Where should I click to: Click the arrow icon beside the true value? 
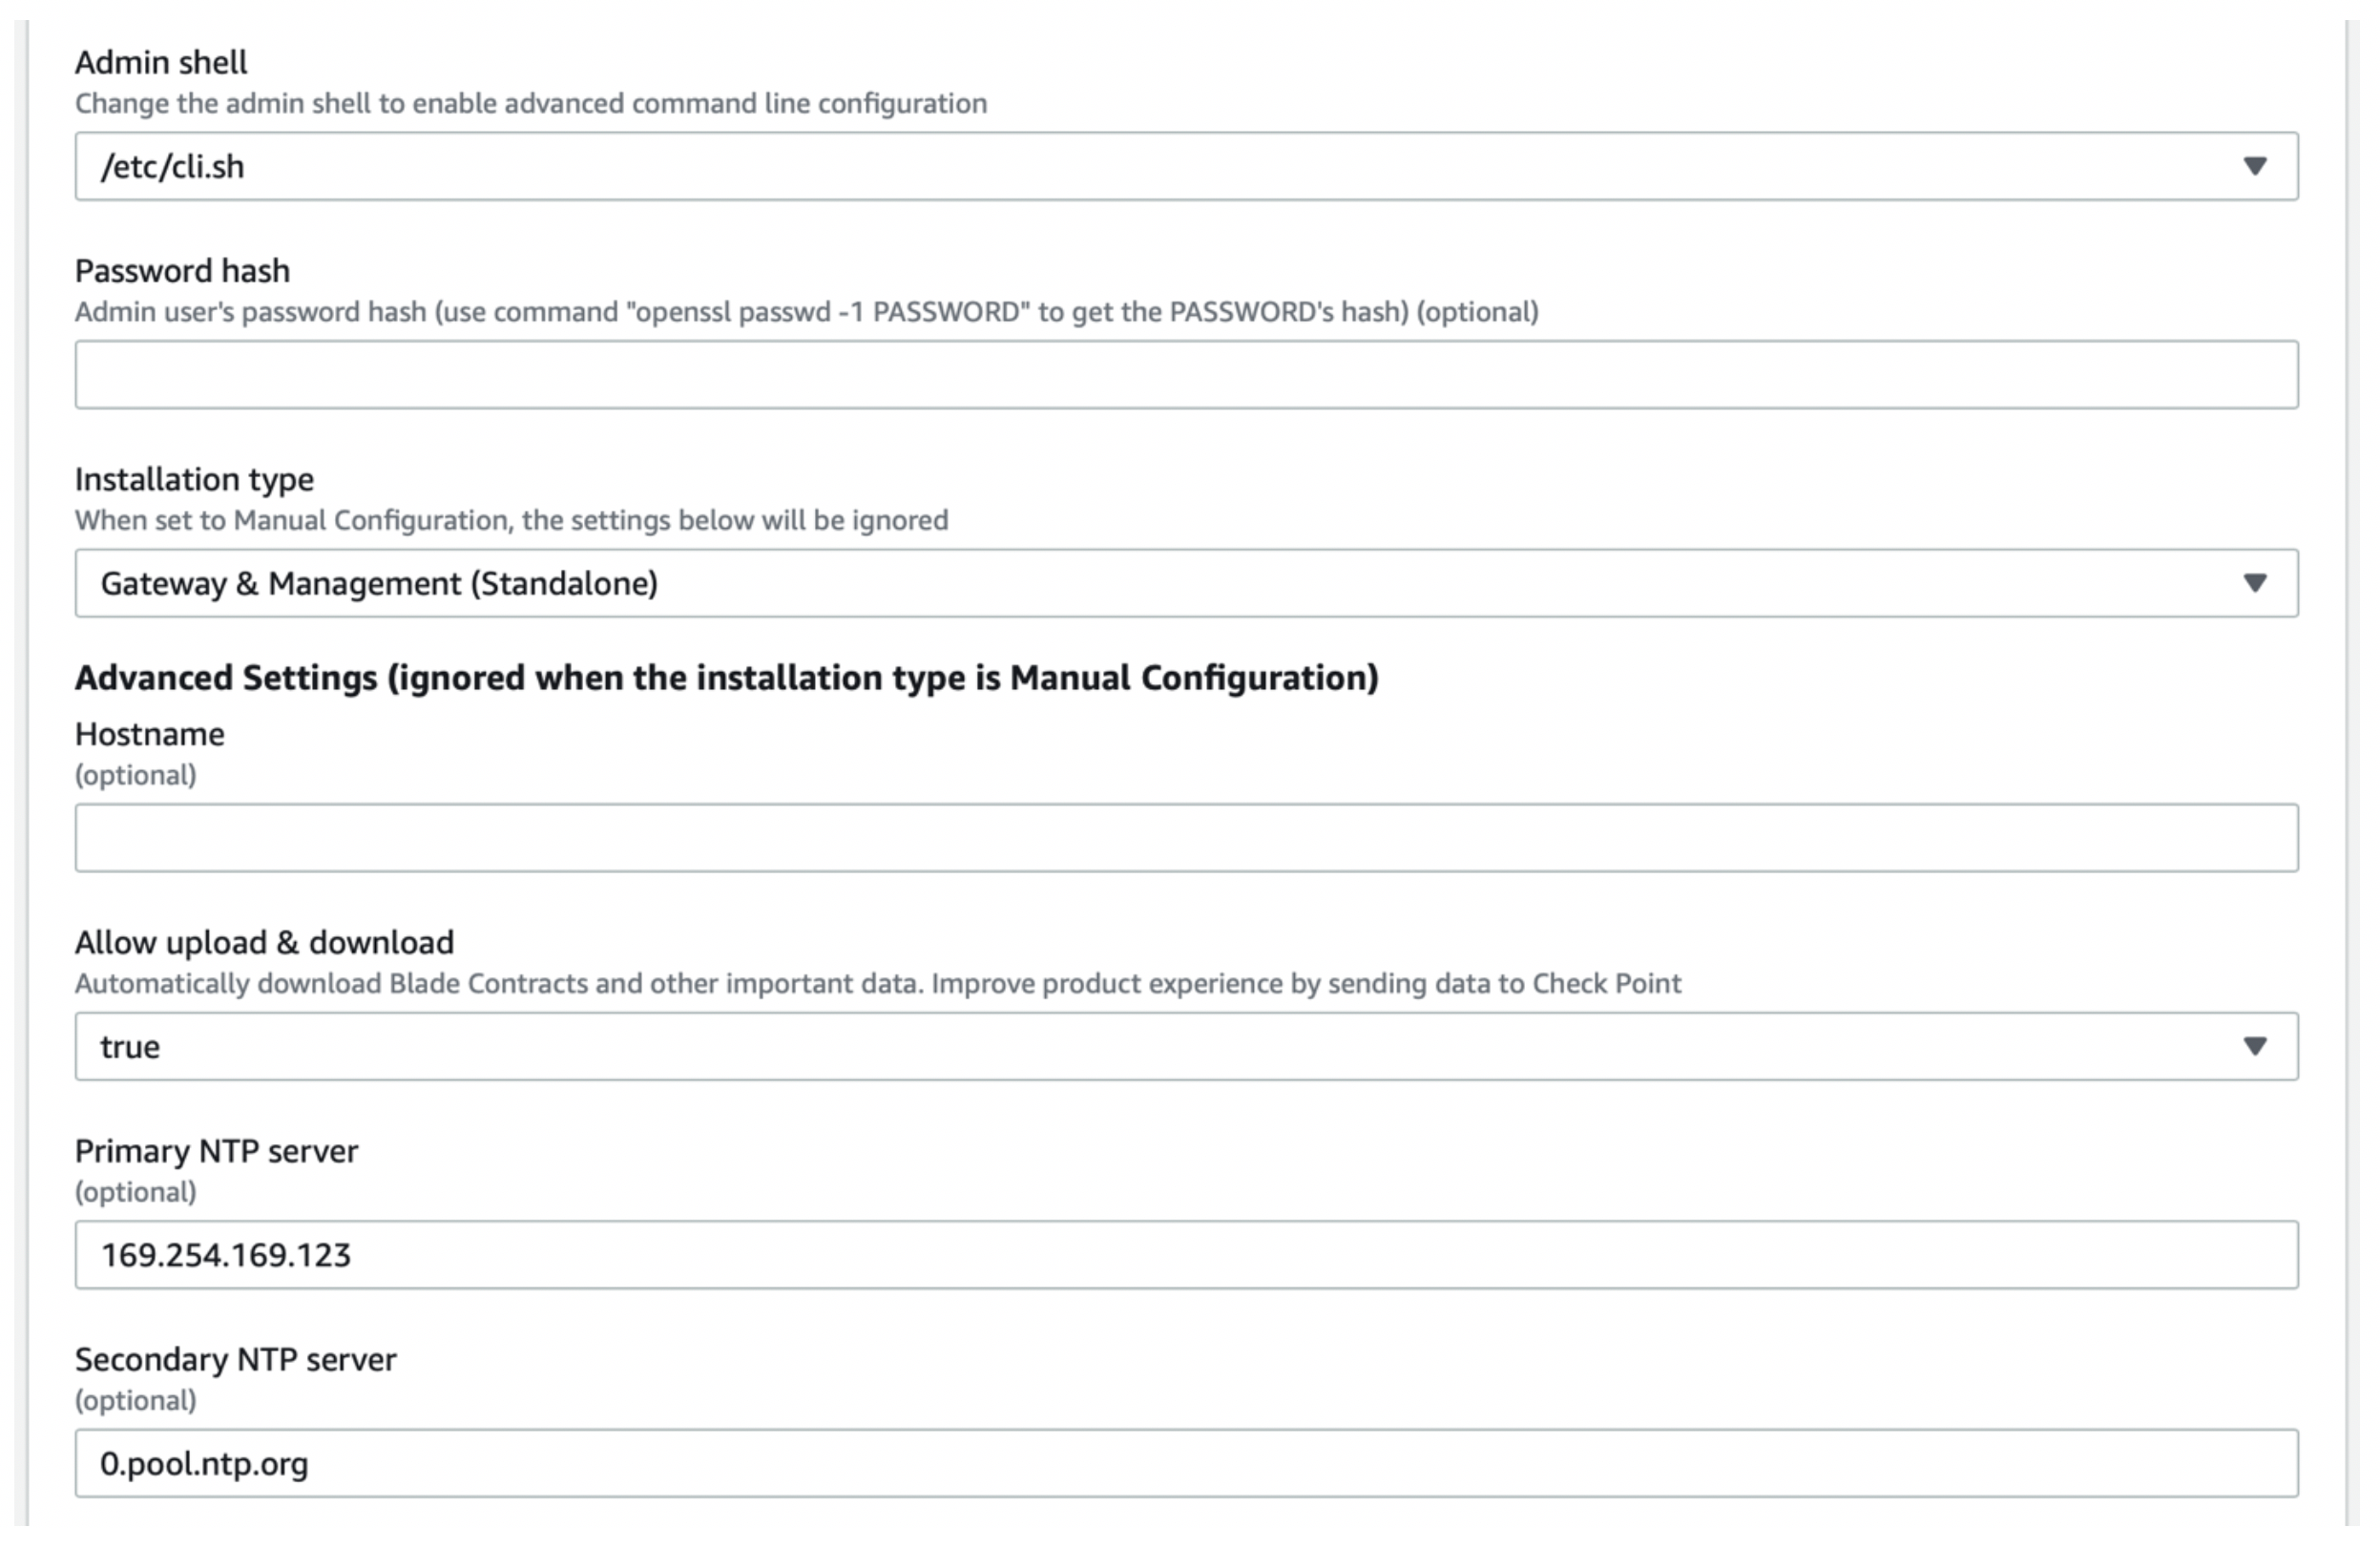pyautogui.click(x=2254, y=1046)
